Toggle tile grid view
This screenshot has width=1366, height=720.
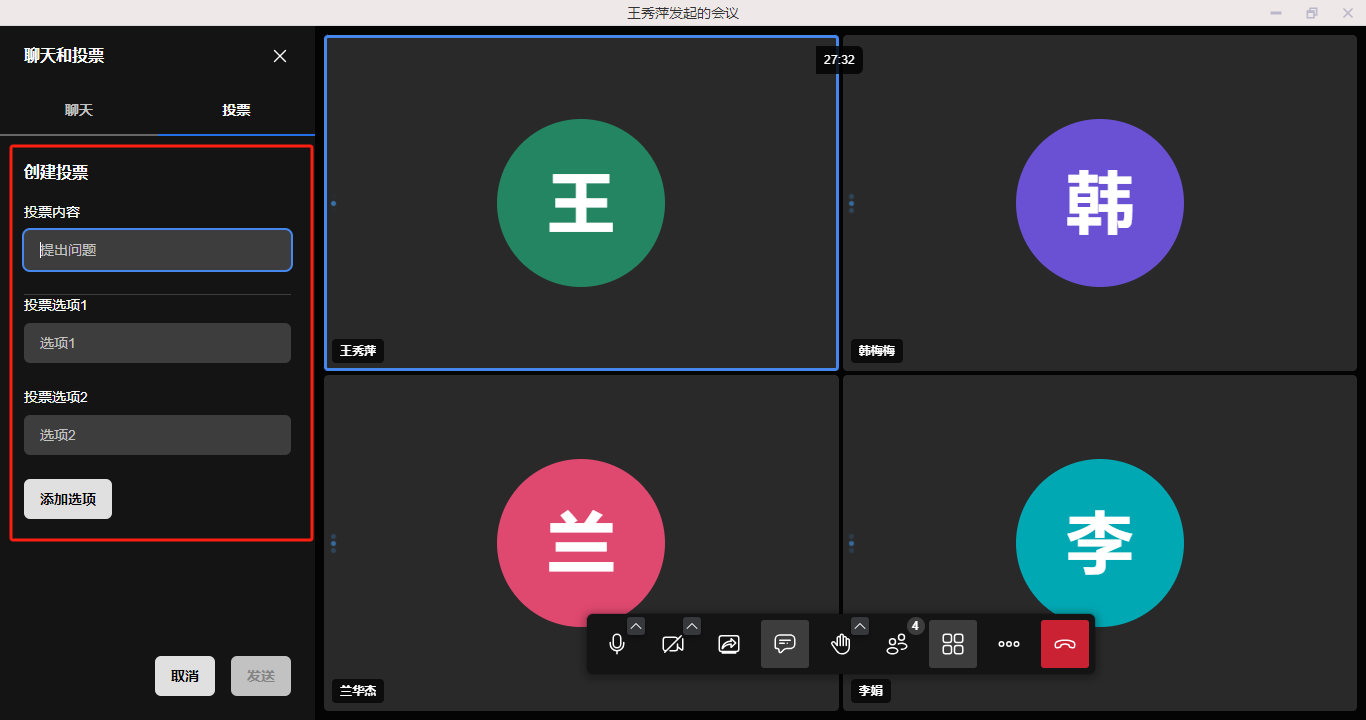point(953,644)
